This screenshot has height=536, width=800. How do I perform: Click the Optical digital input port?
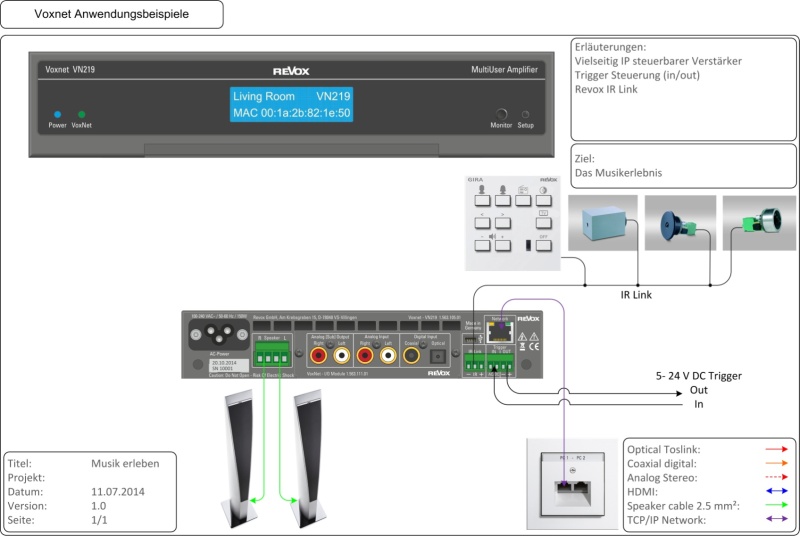(x=438, y=356)
